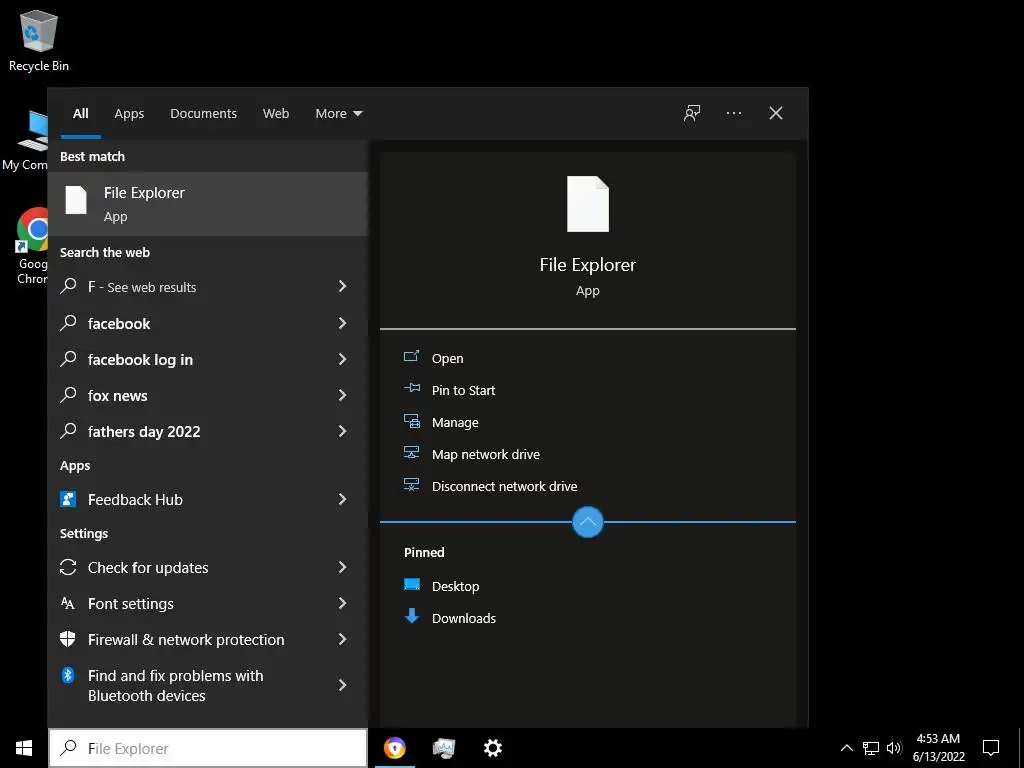Expand arrow for fathers day 2022
This screenshot has width=1024, height=768.
pos(342,431)
